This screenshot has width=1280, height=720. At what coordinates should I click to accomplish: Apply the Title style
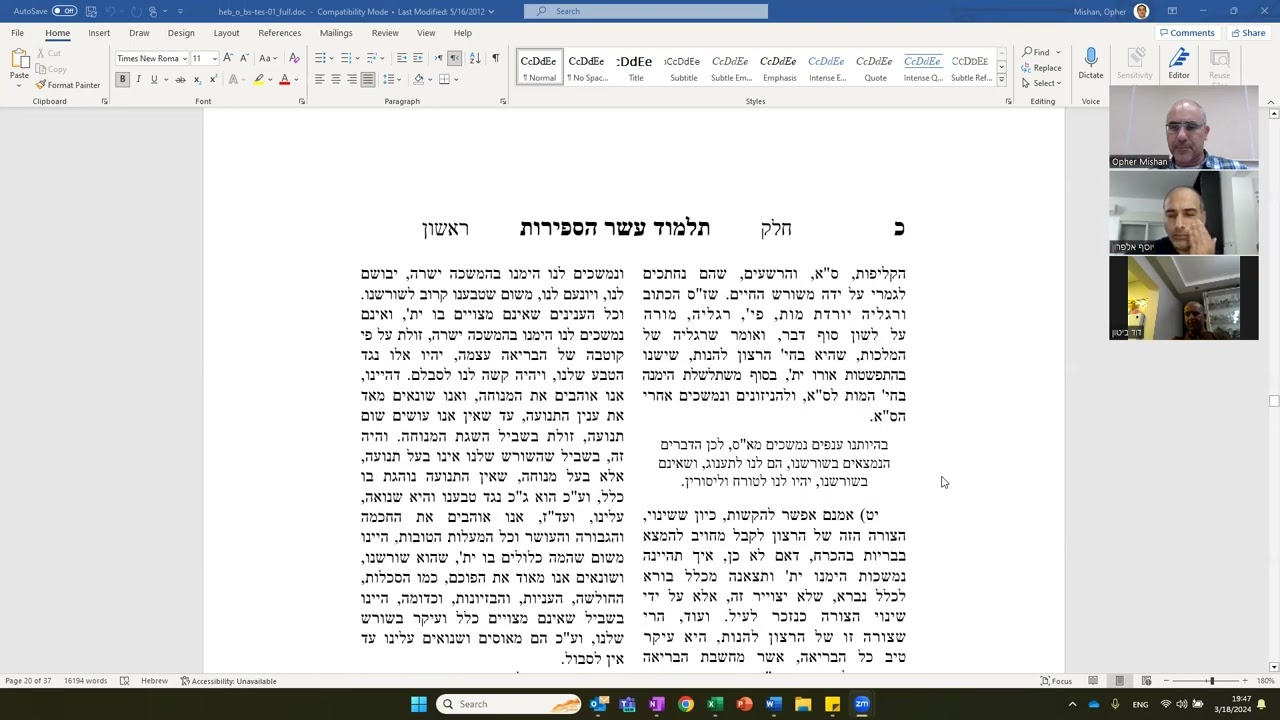click(635, 67)
